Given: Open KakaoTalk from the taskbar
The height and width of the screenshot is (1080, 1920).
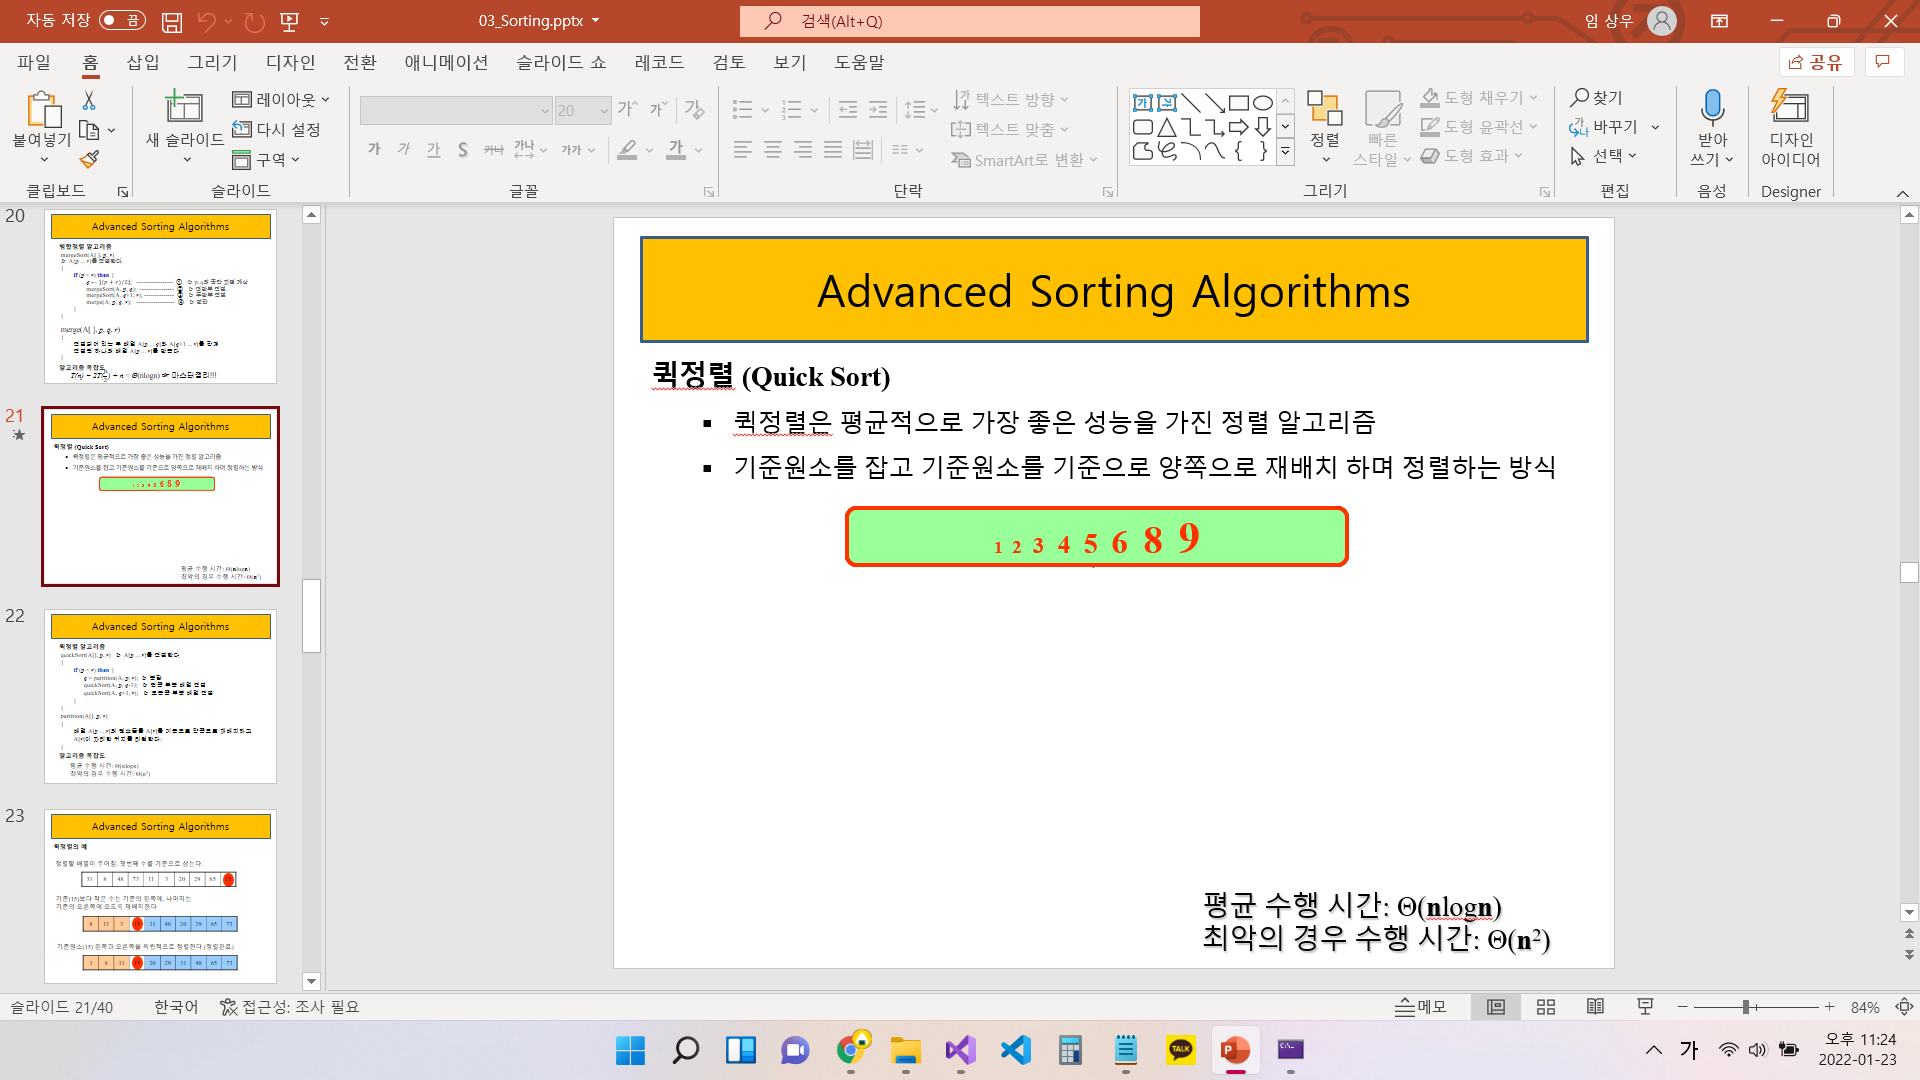Looking at the screenshot, I should click(x=1180, y=1050).
